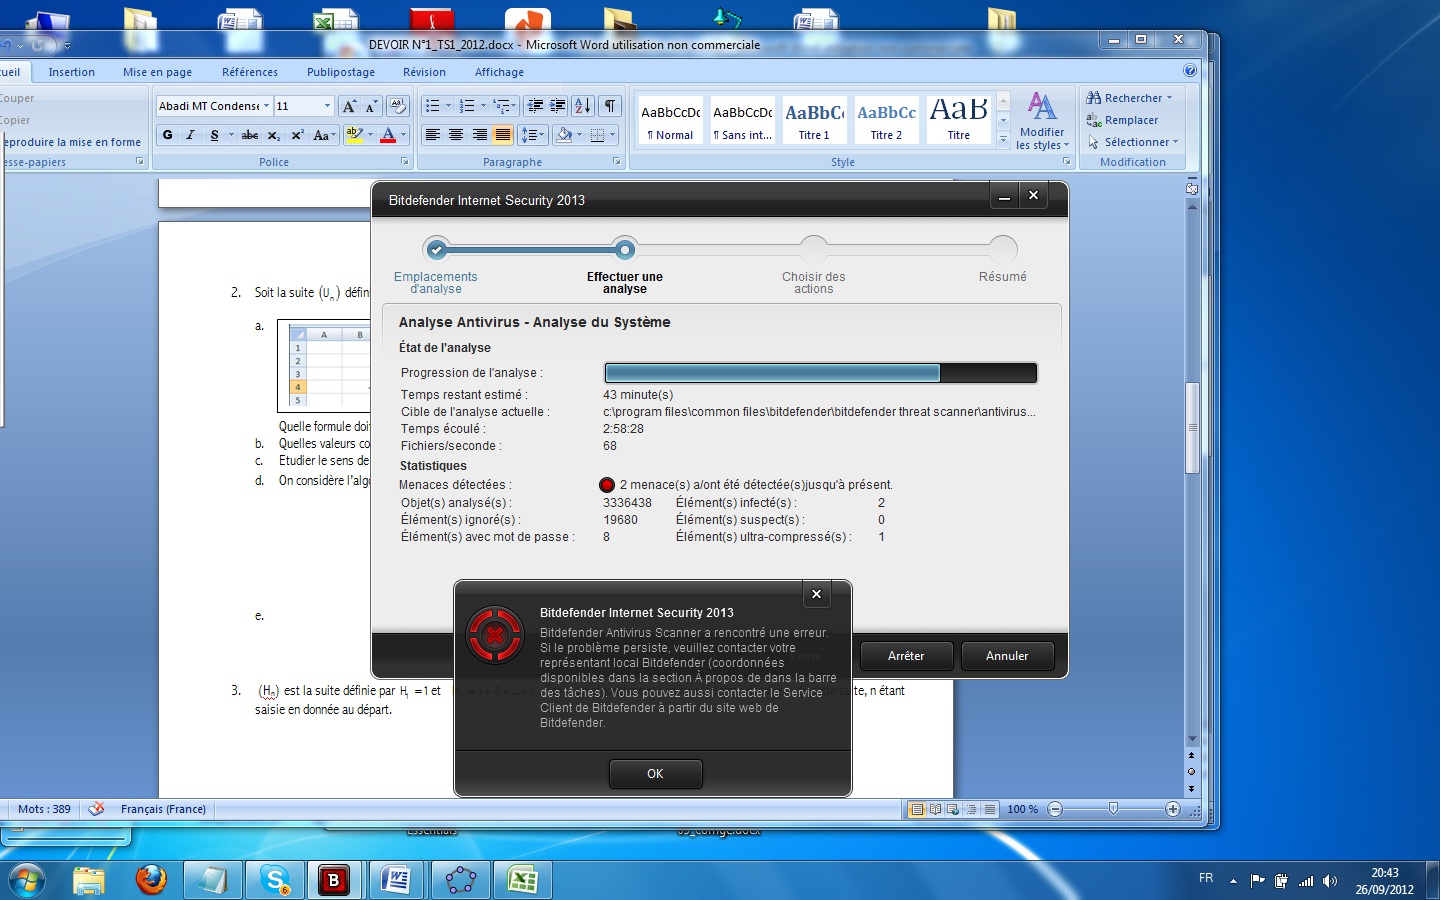Align text right

tap(480, 135)
